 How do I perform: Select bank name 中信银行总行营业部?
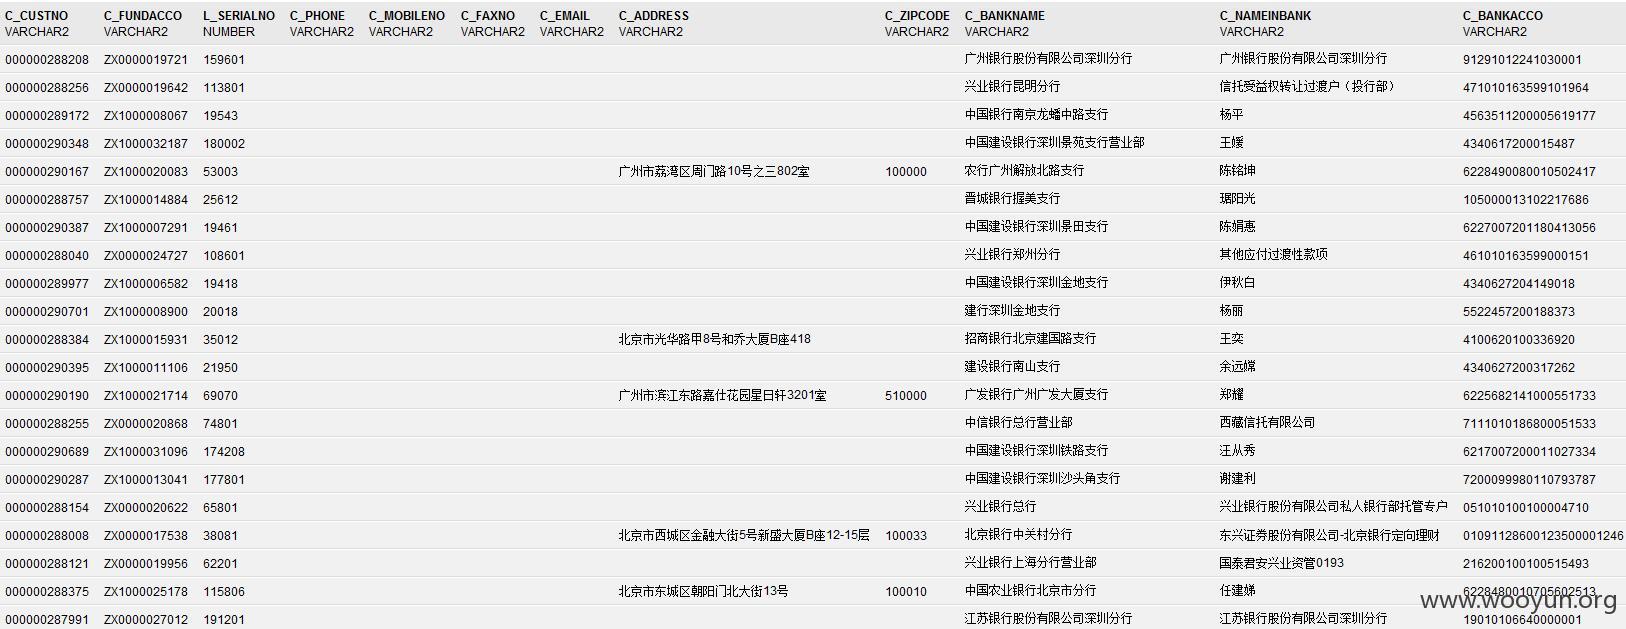(1019, 423)
